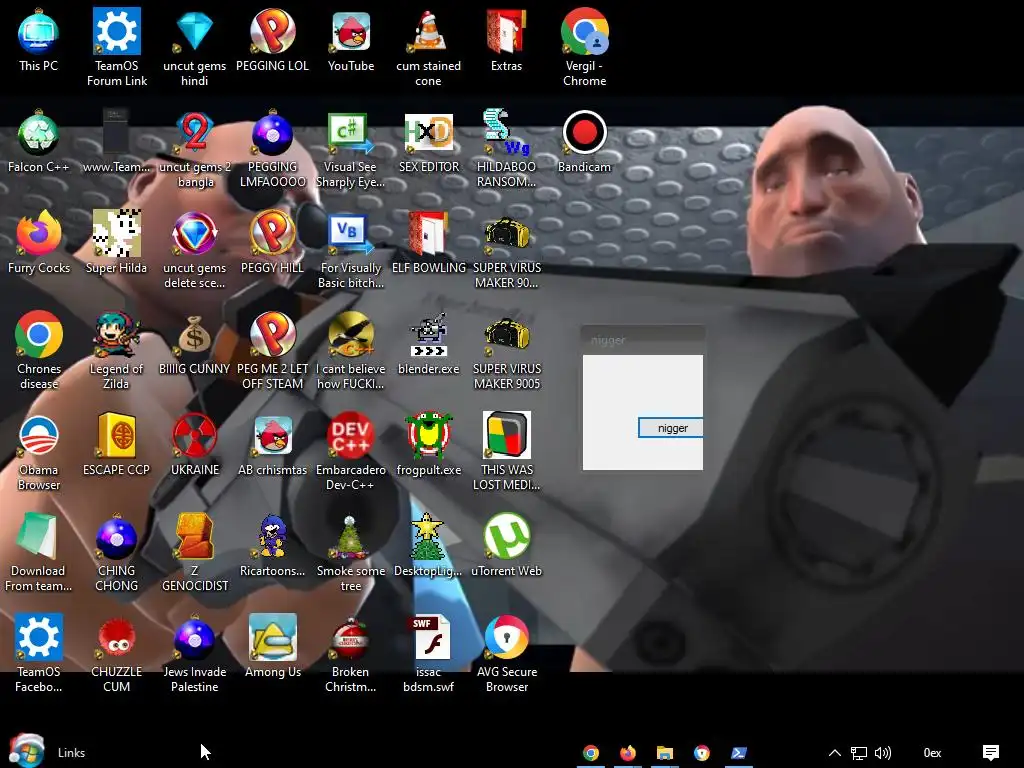Switch to Firefox in the taskbar
Viewport: 1024px width, 768px height.
click(628, 753)
